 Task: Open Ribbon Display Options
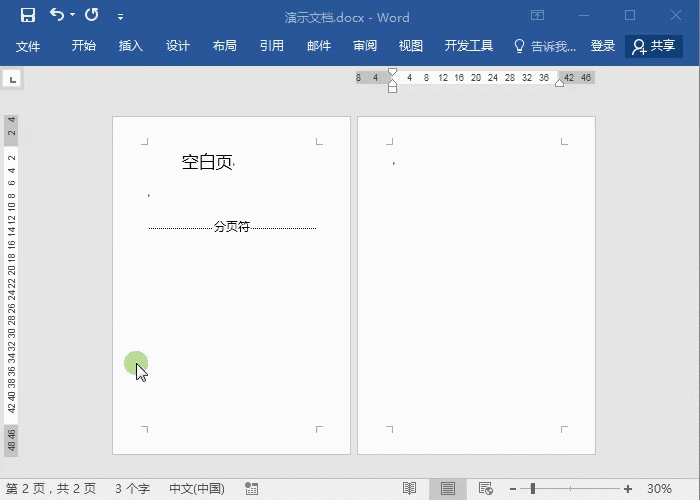tap(538, 15)
